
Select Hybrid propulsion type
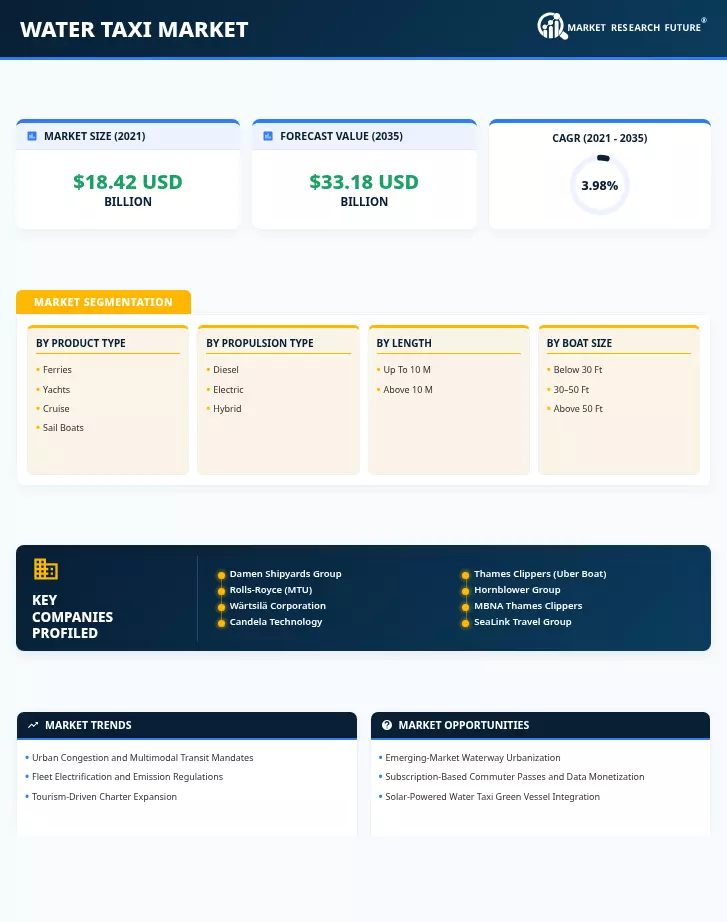point(227,408)
